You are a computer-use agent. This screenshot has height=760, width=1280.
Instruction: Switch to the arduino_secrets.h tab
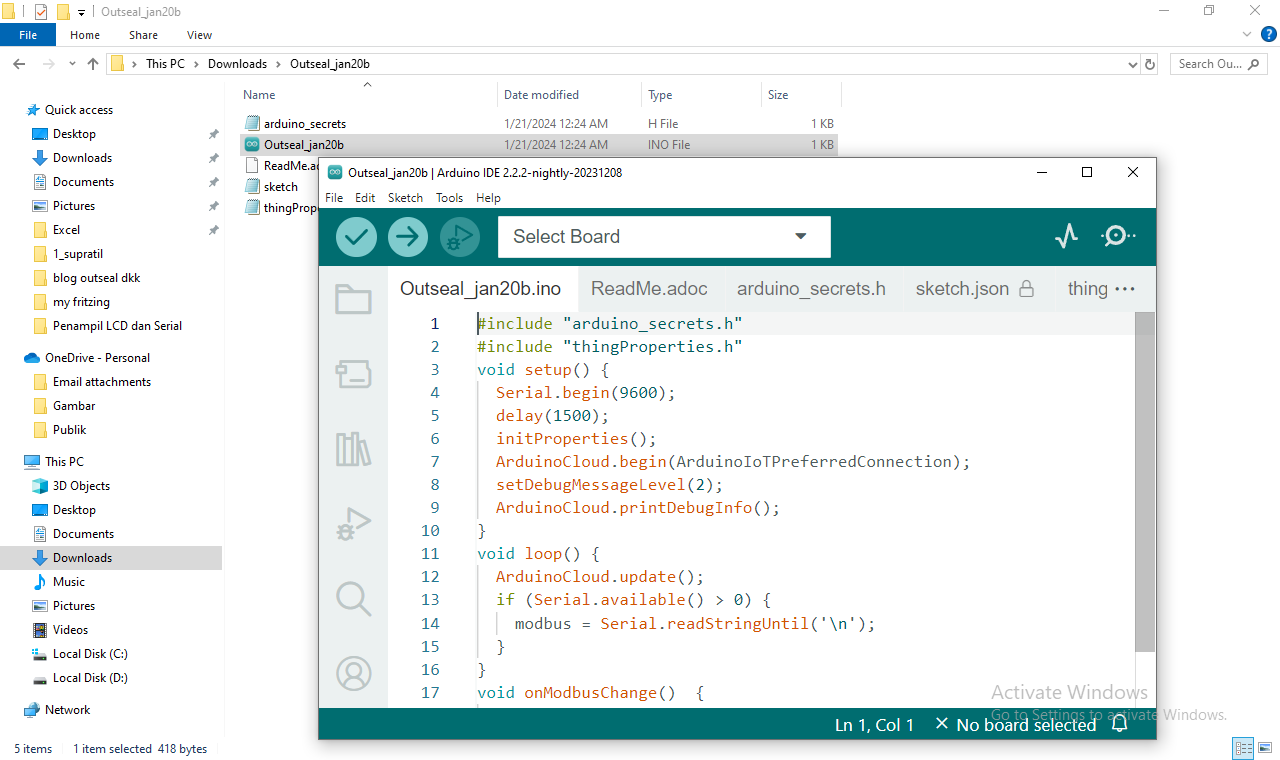click(x=811, y=289)
